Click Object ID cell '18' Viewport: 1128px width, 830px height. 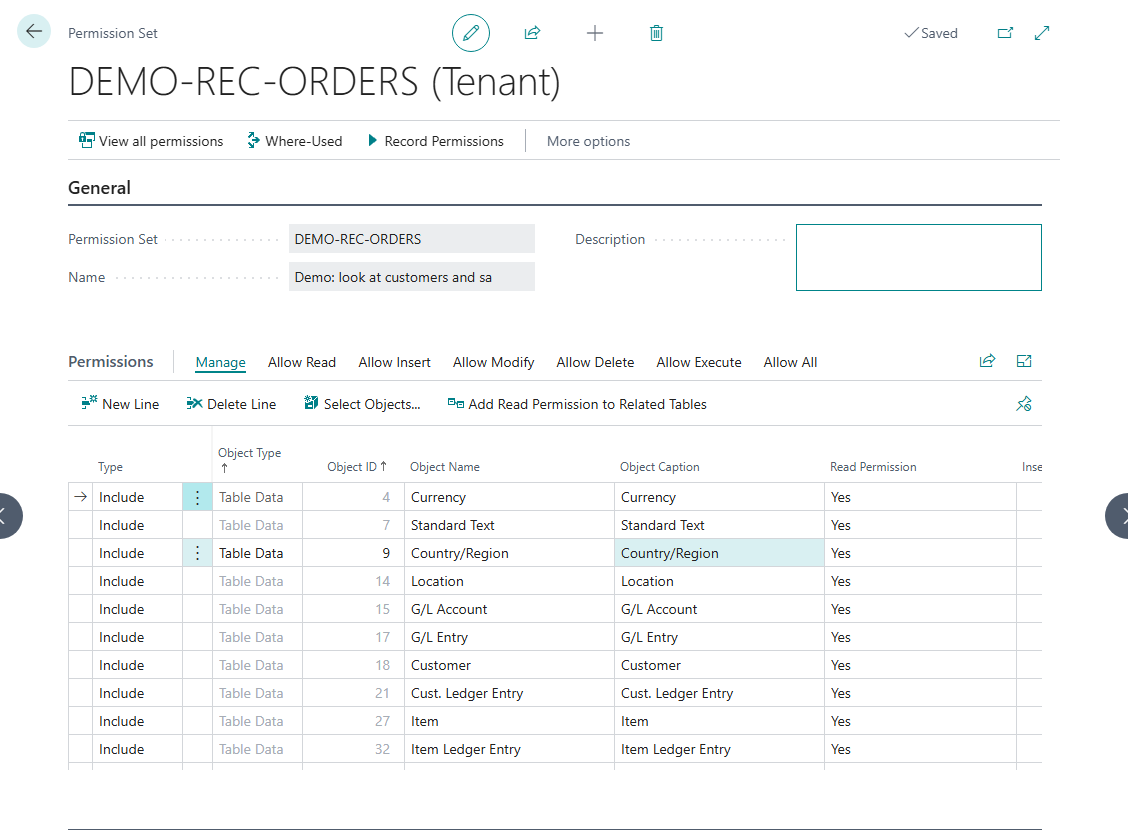353,665
